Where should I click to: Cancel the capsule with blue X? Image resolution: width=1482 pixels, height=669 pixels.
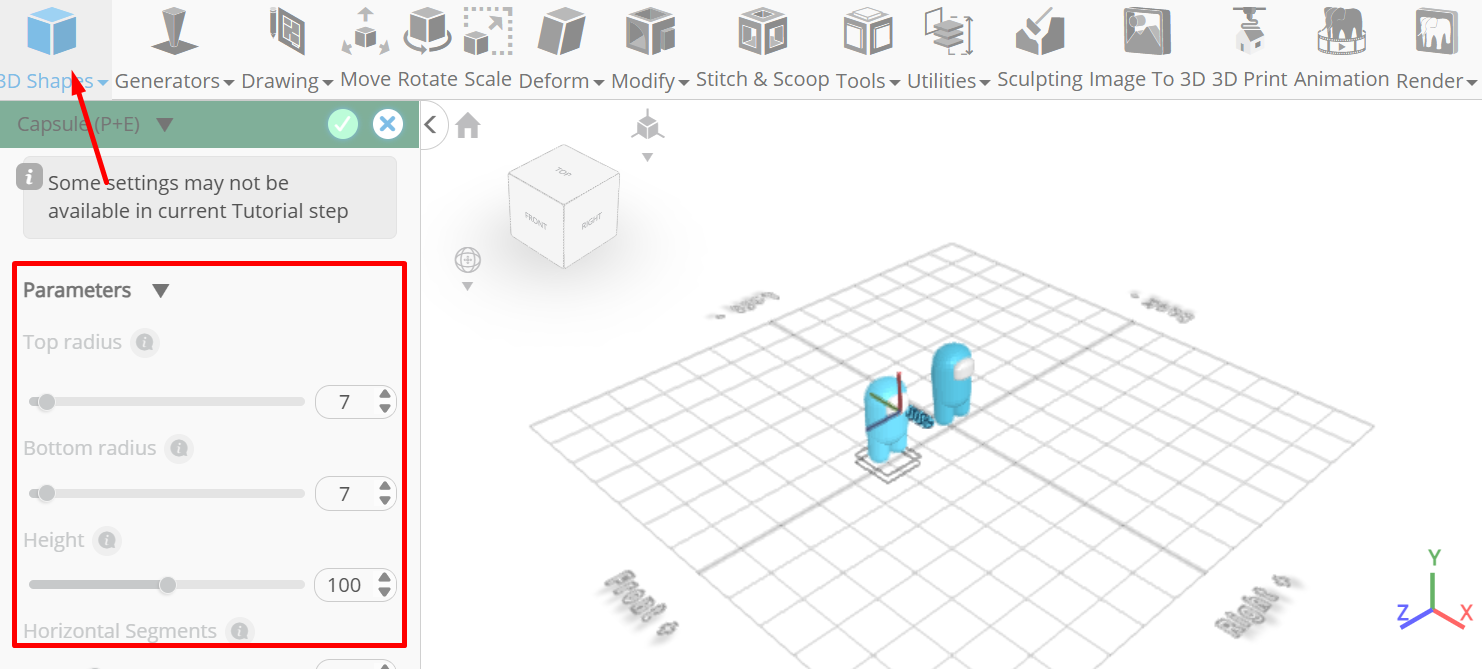click(388, 124)
